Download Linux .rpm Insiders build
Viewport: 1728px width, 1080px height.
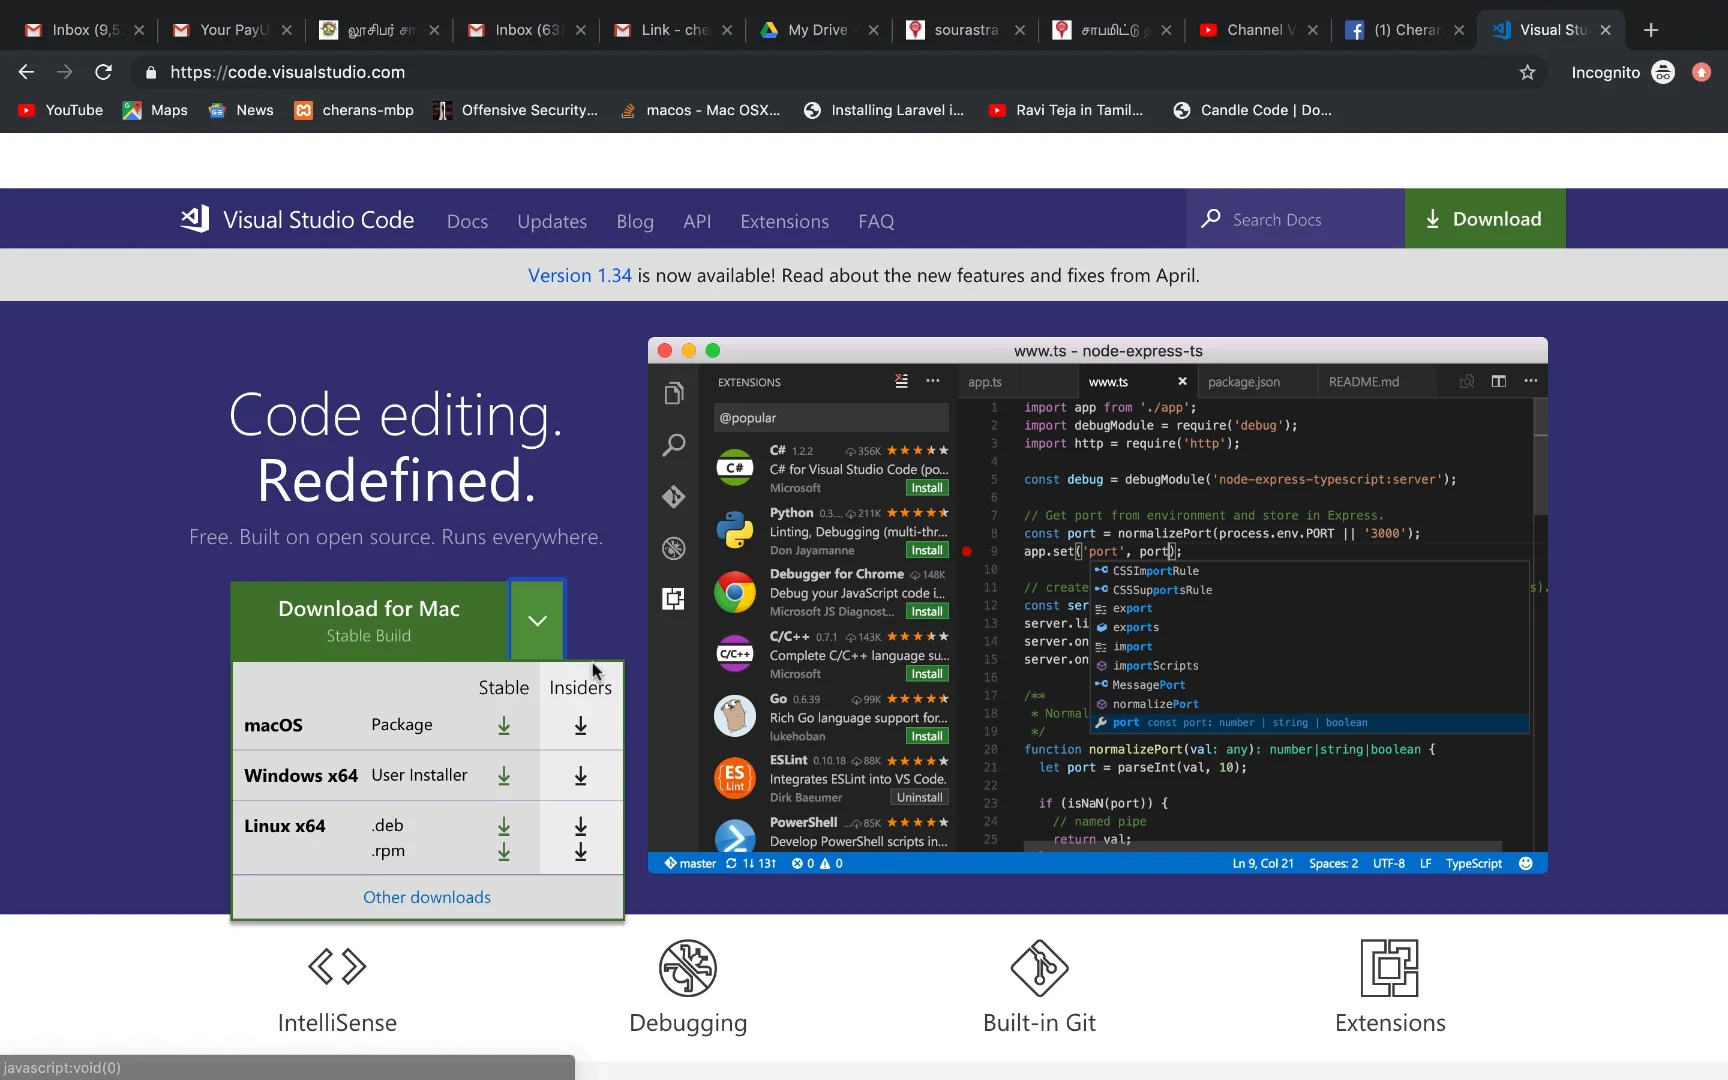pos(580,852)
